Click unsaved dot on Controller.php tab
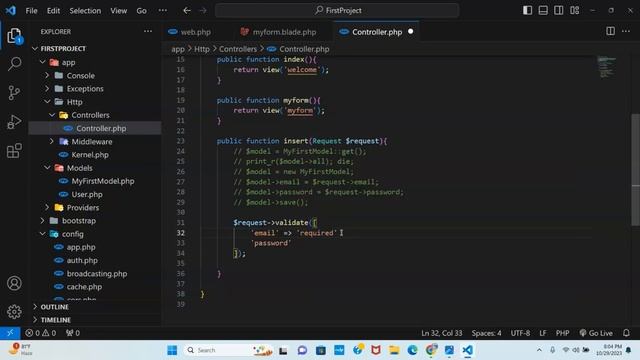640x360 pixels. coord(411,31)
